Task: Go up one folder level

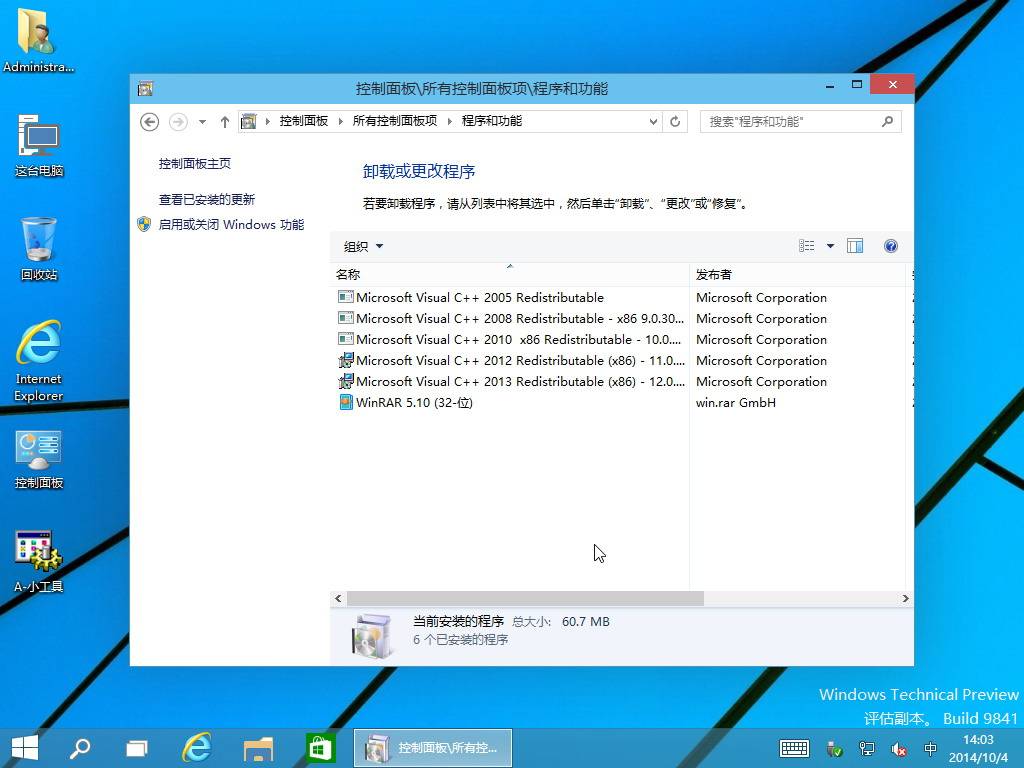Action: (x=225, y=122)
